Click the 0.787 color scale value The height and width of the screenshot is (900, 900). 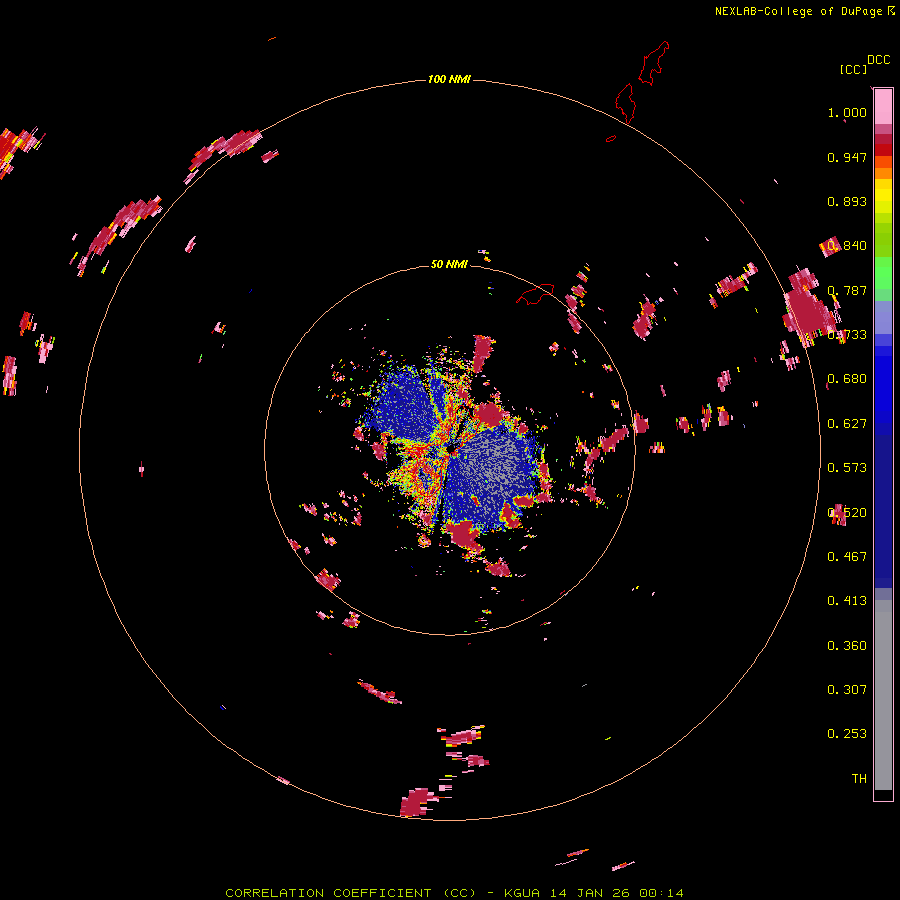click(x=847, y=290)
